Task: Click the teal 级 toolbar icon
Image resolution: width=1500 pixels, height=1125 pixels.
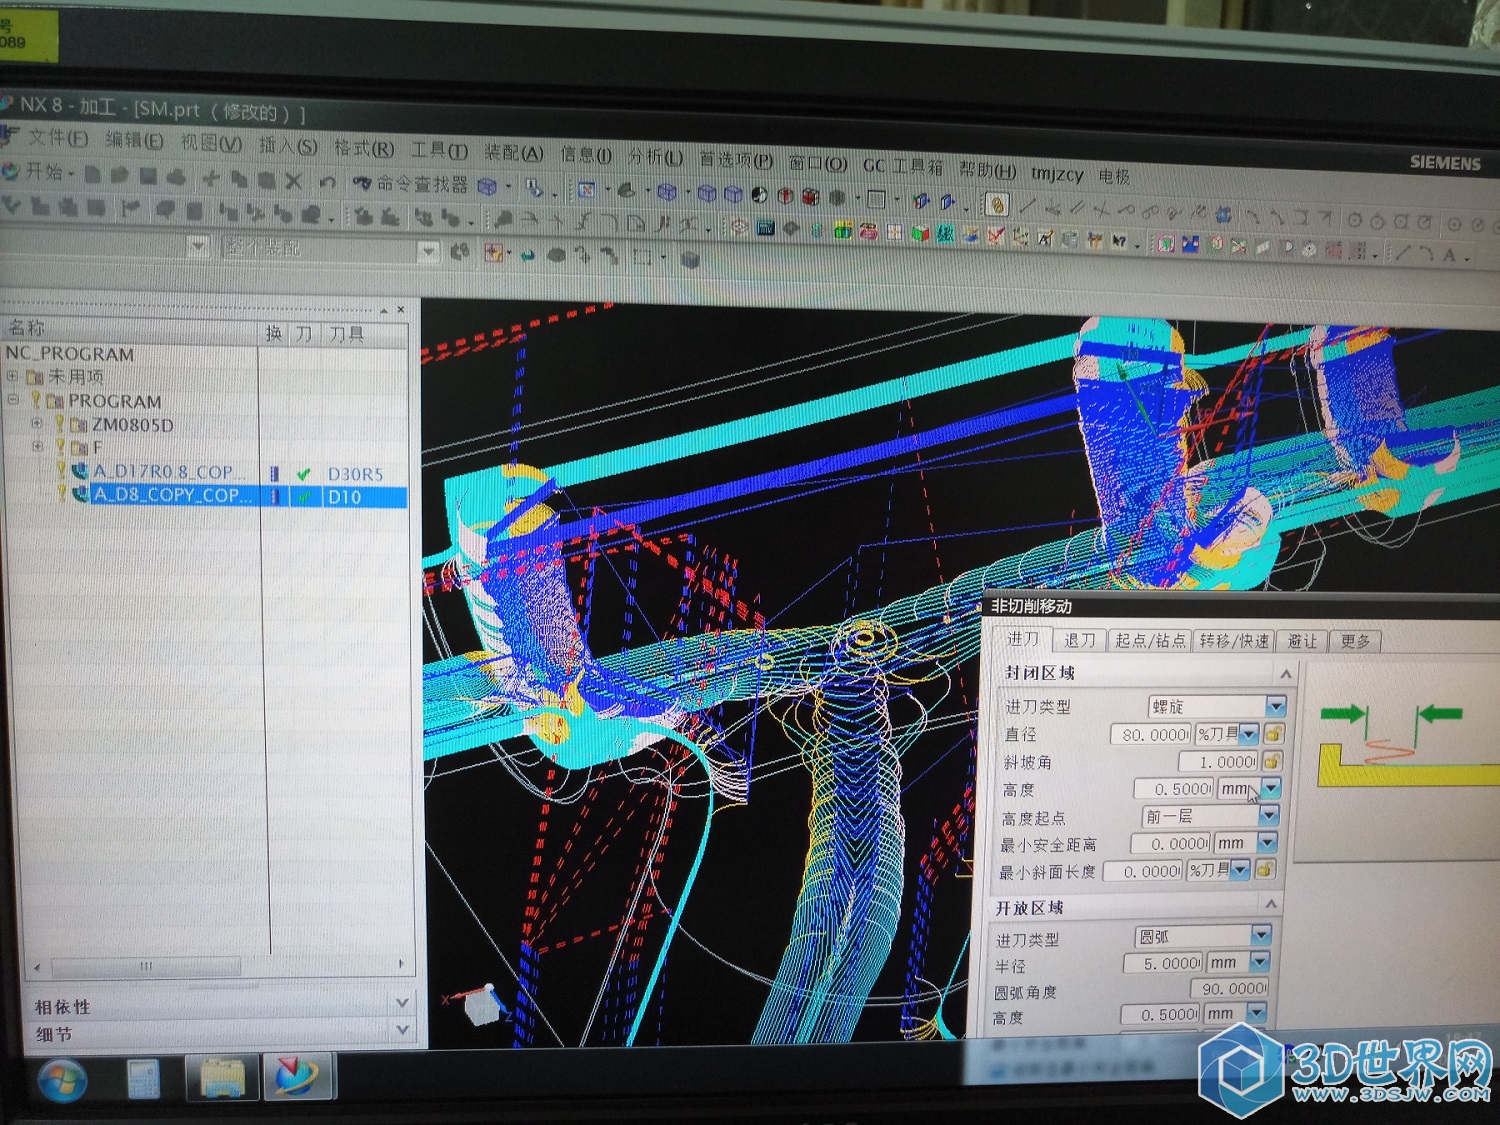Action: click(x=945, y=233)
